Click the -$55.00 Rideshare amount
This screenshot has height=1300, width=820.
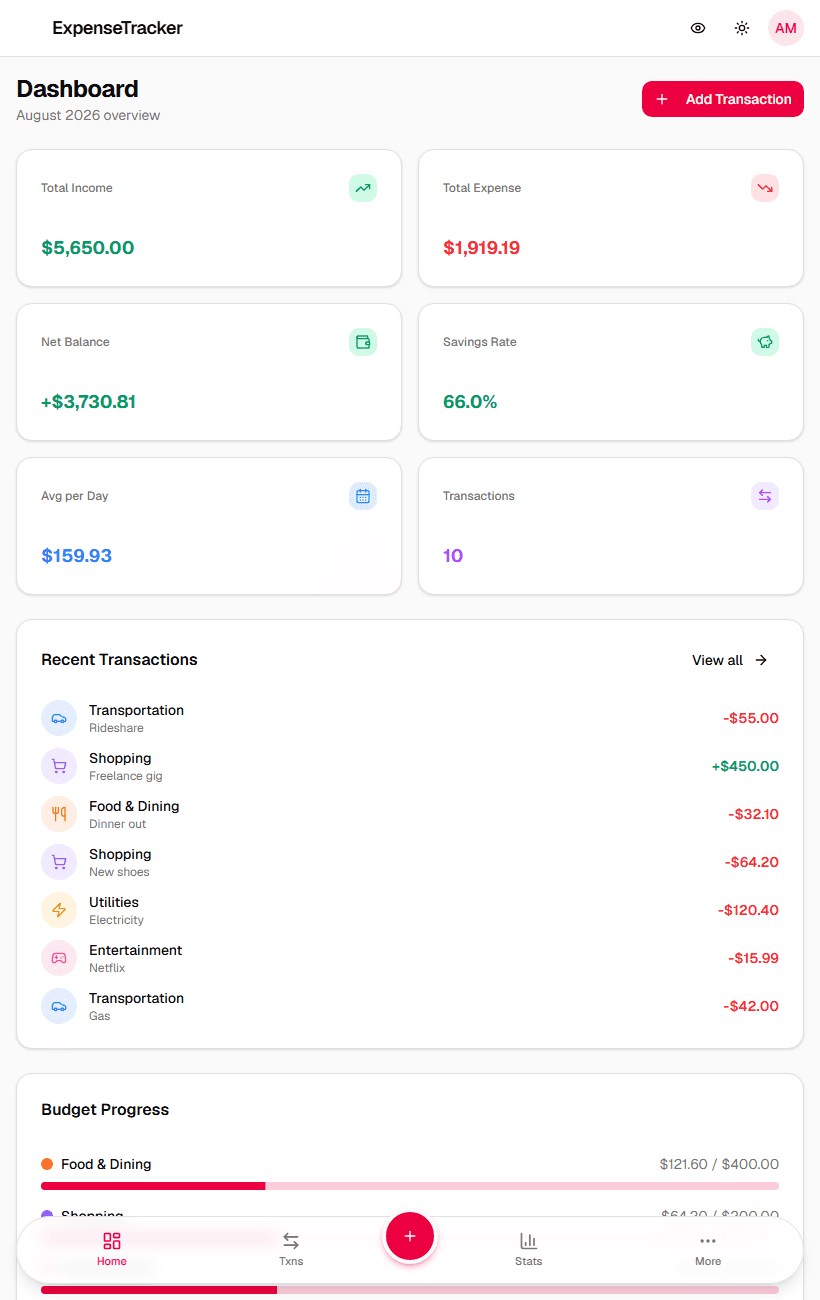(x=751, y=718)
